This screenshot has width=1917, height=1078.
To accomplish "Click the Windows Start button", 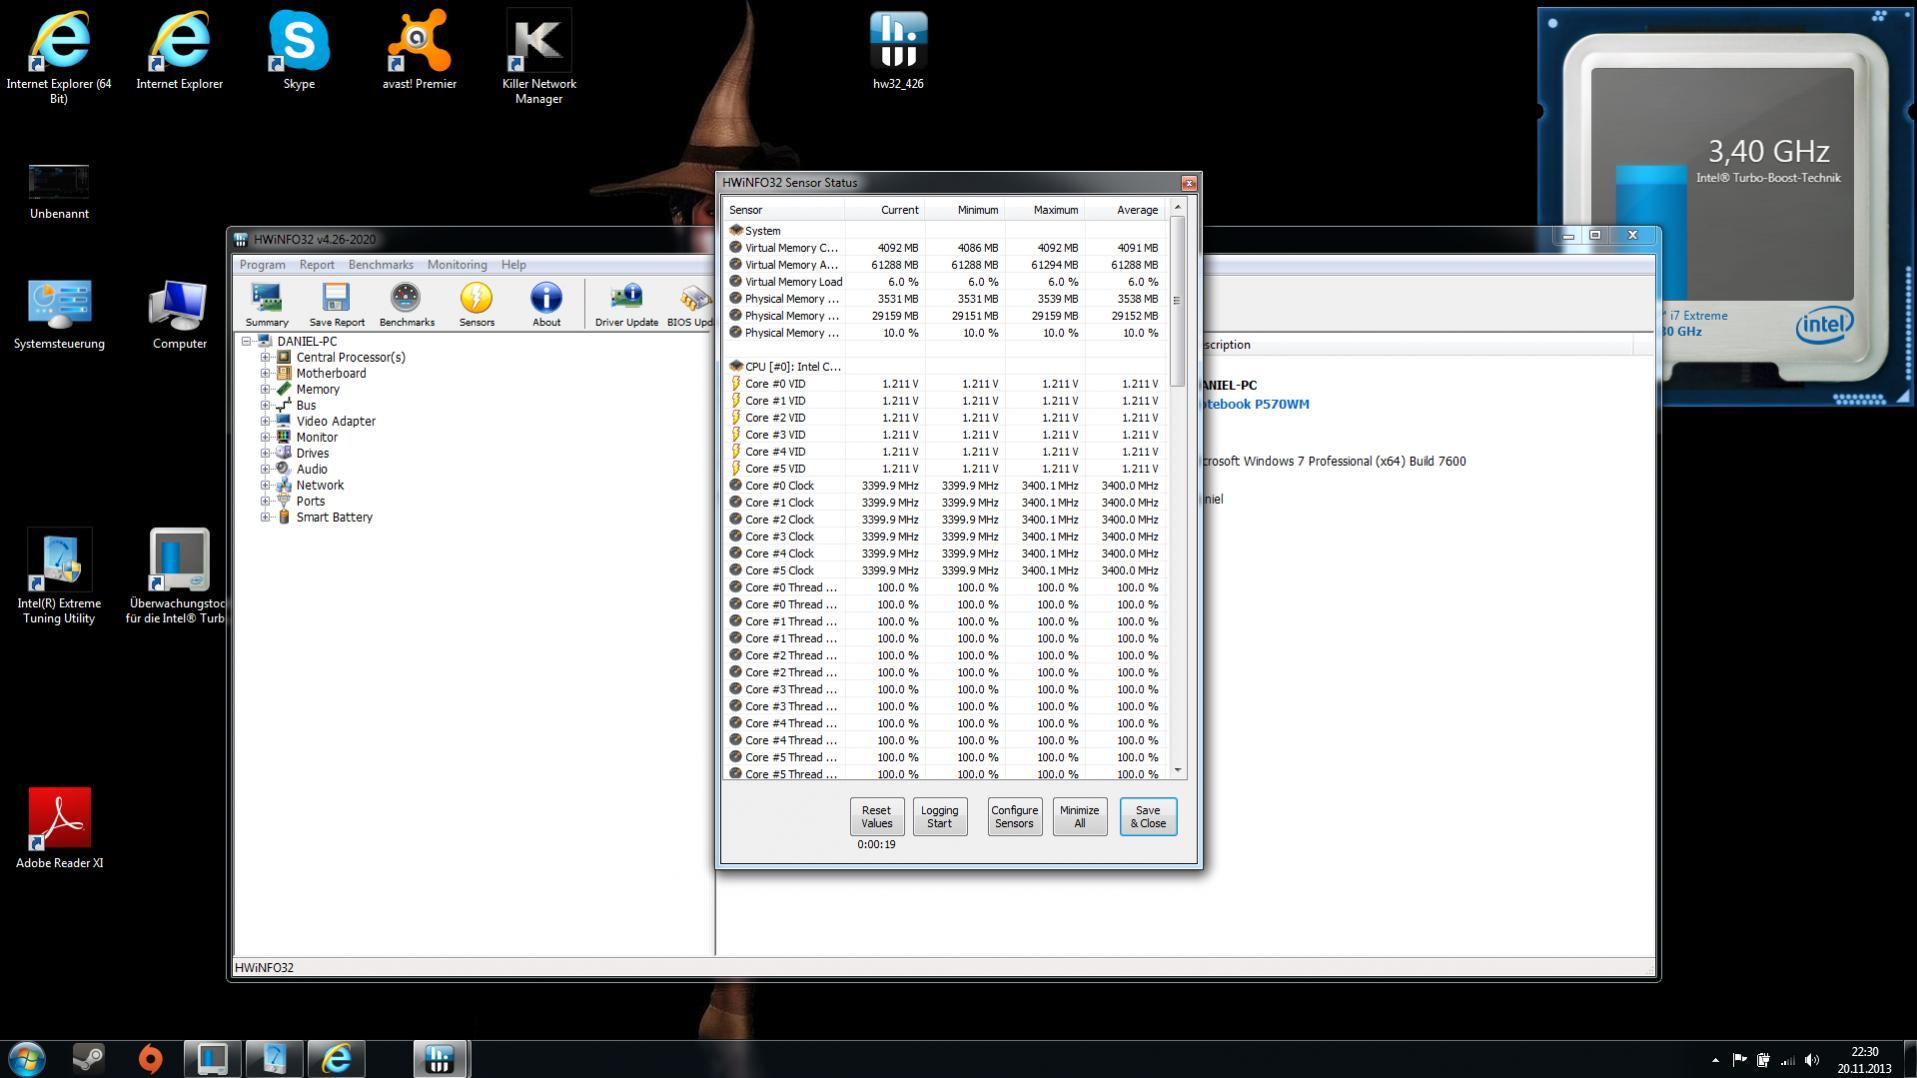I will [x=27, y=1058].
